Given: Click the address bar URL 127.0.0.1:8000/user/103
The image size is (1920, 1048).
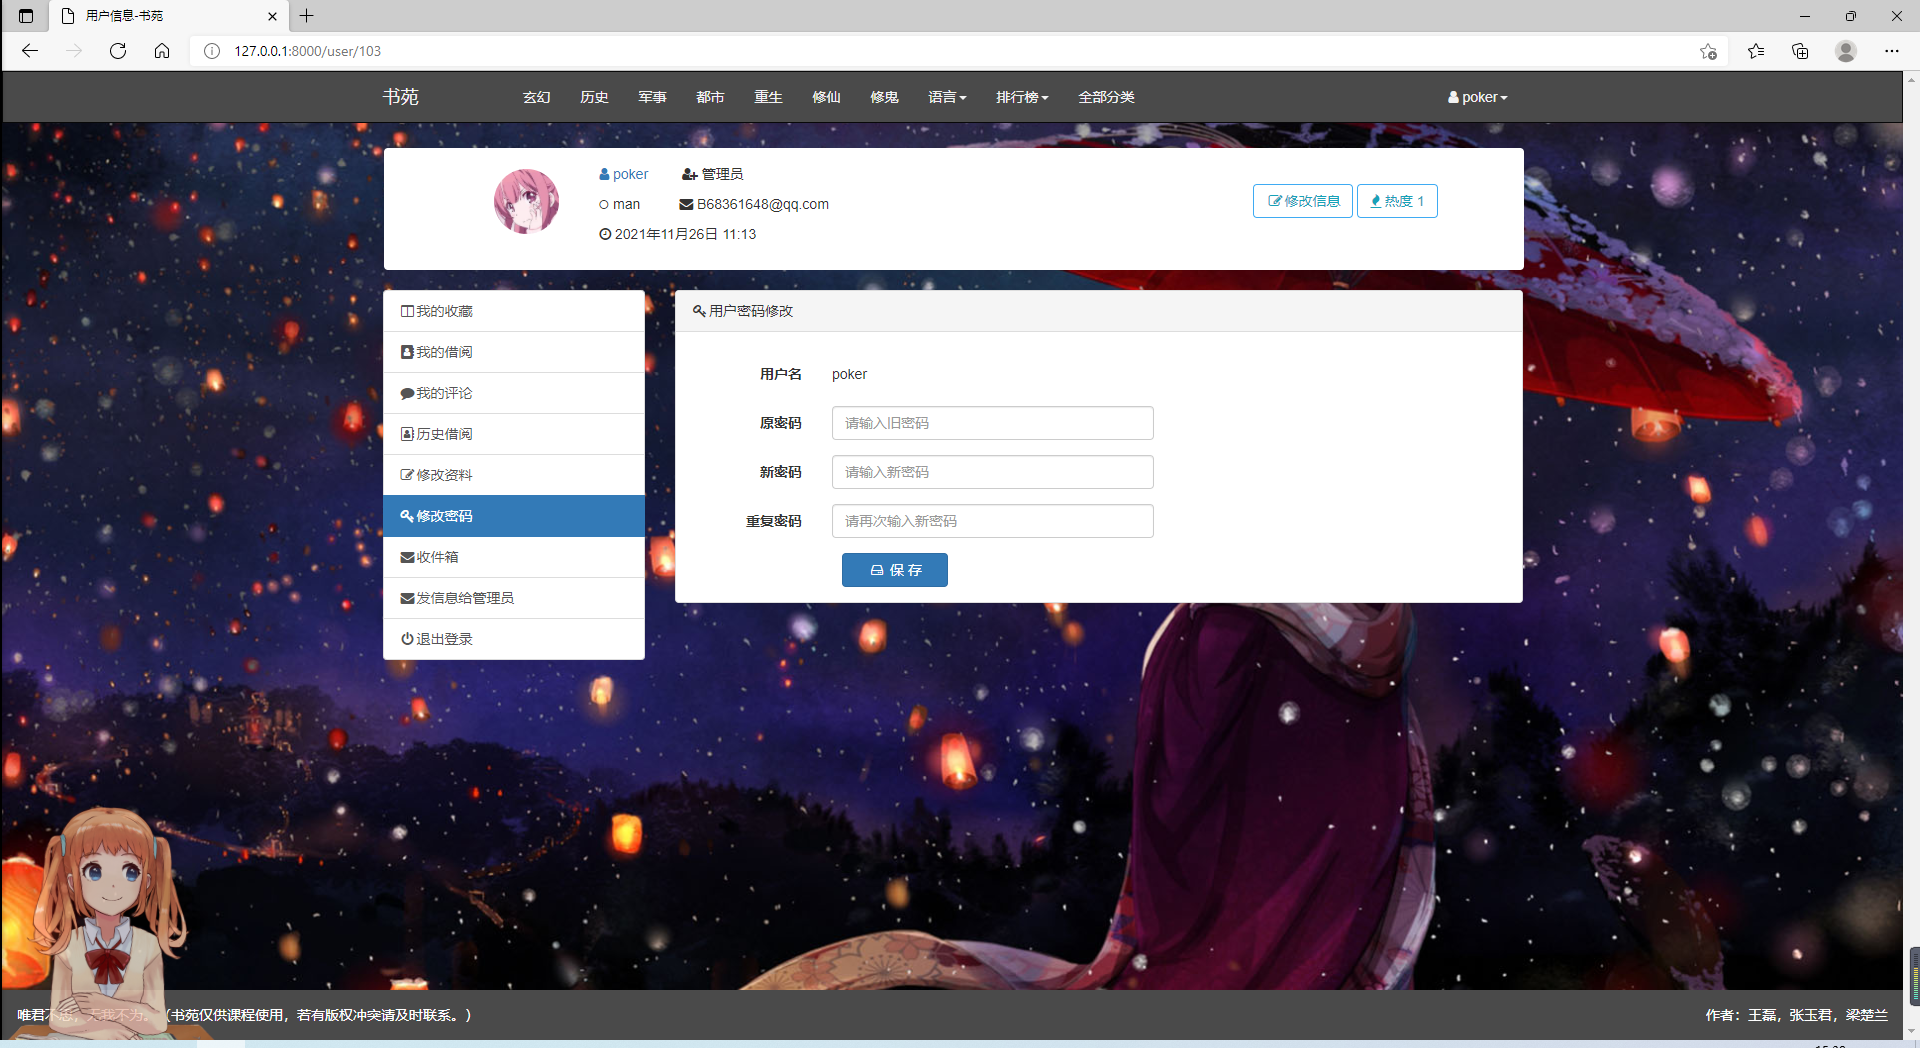Looking at the screenshot, I should pos(308,51).
